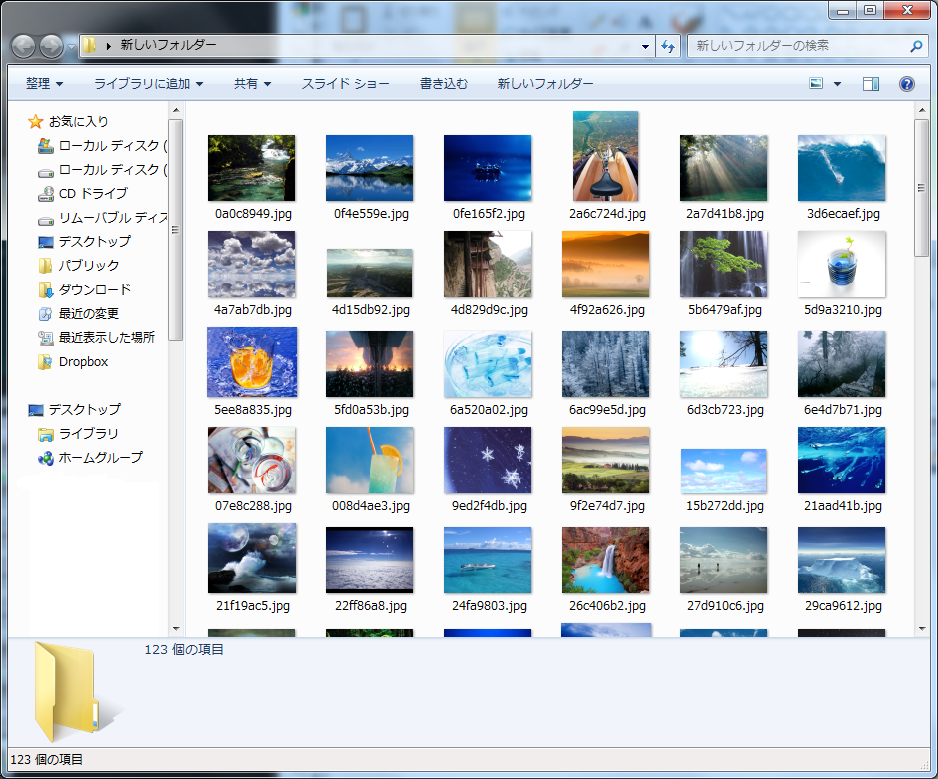The image size is (938, 779).
Task: Open the recent pages dropdown arrow
Action: [71, 47]
